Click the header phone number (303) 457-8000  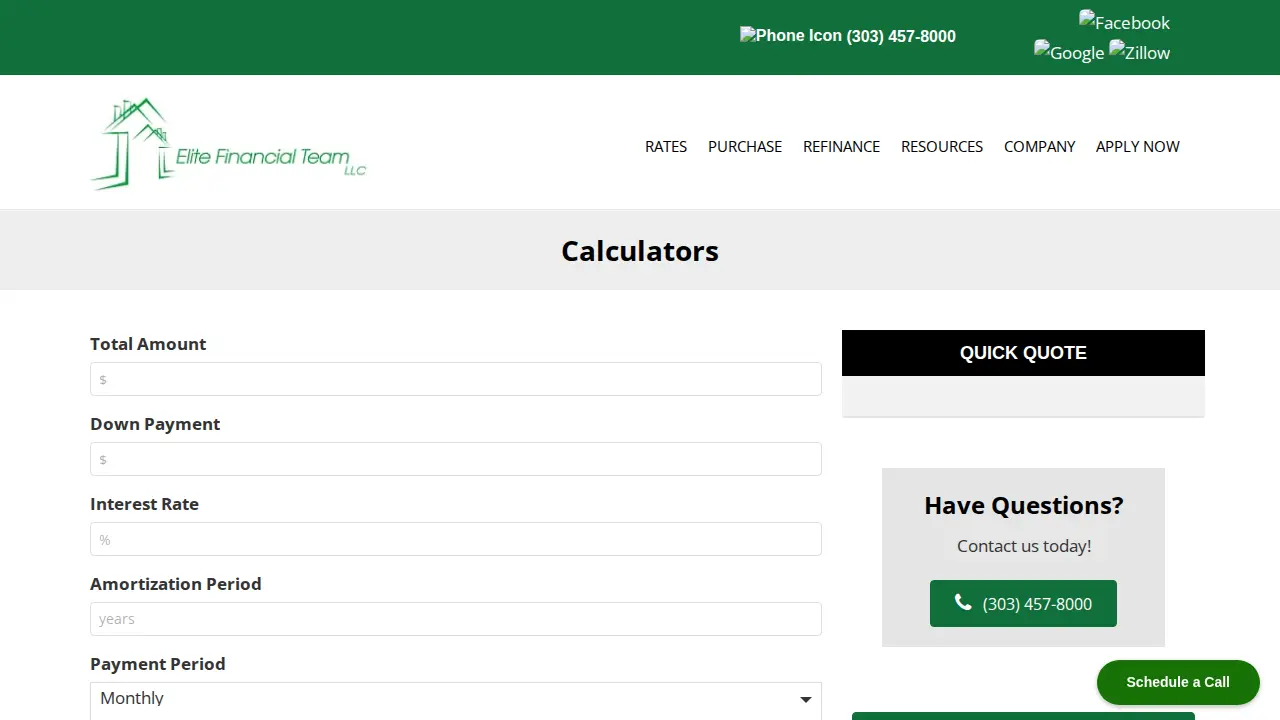pos(901,36)
